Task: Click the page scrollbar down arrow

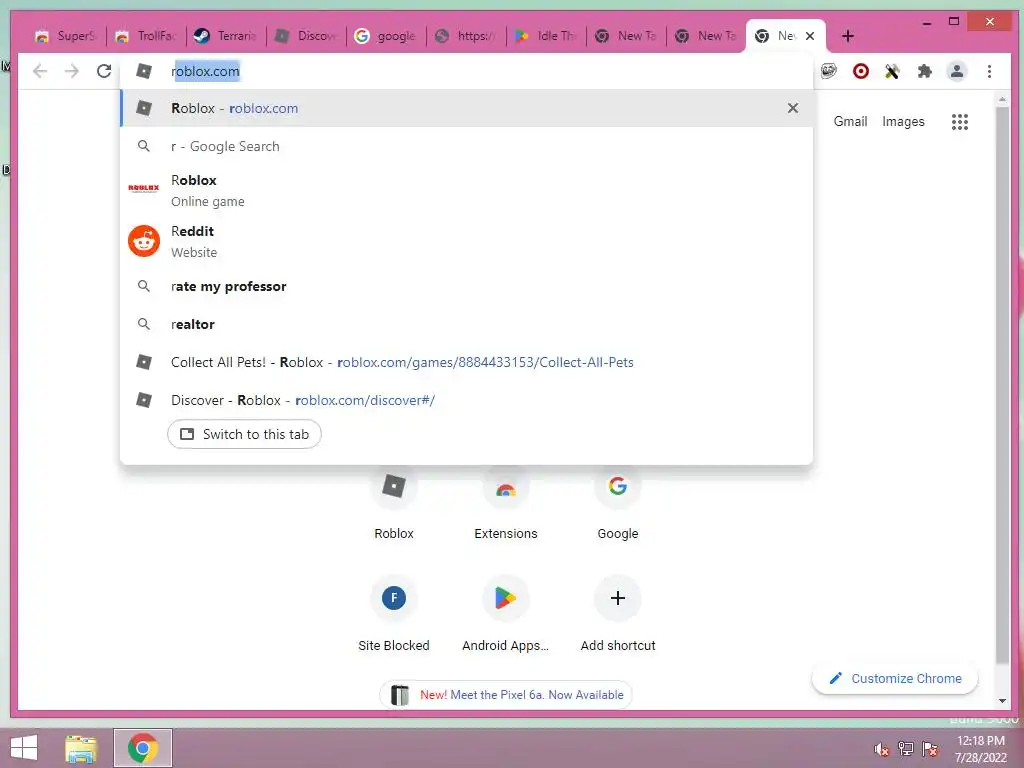Action: pos(1002,701)
